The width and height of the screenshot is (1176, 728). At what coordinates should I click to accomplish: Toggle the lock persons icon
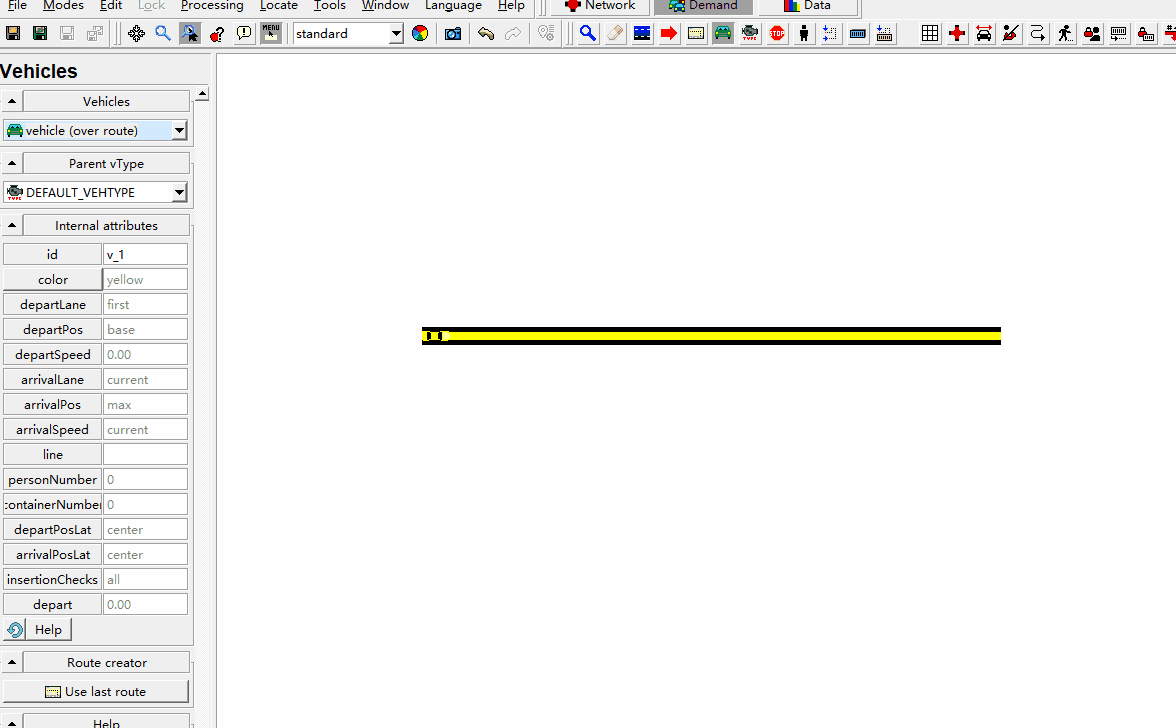(1092, 34)
